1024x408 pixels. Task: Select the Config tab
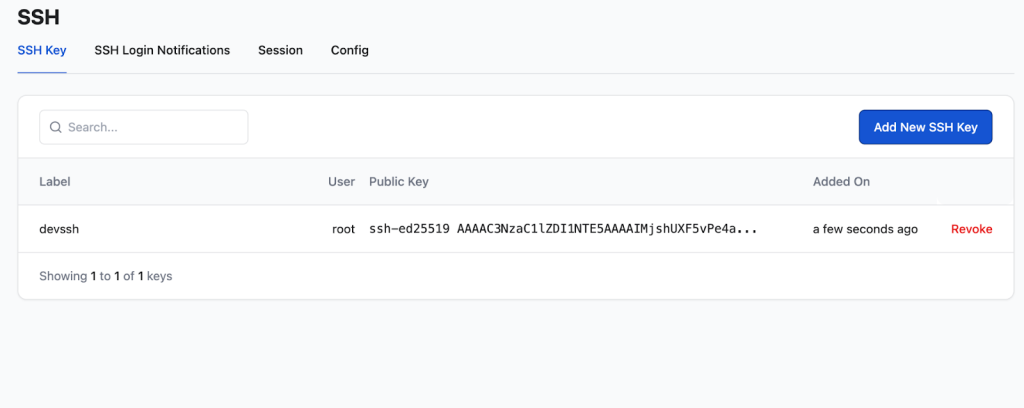[350, 50]
